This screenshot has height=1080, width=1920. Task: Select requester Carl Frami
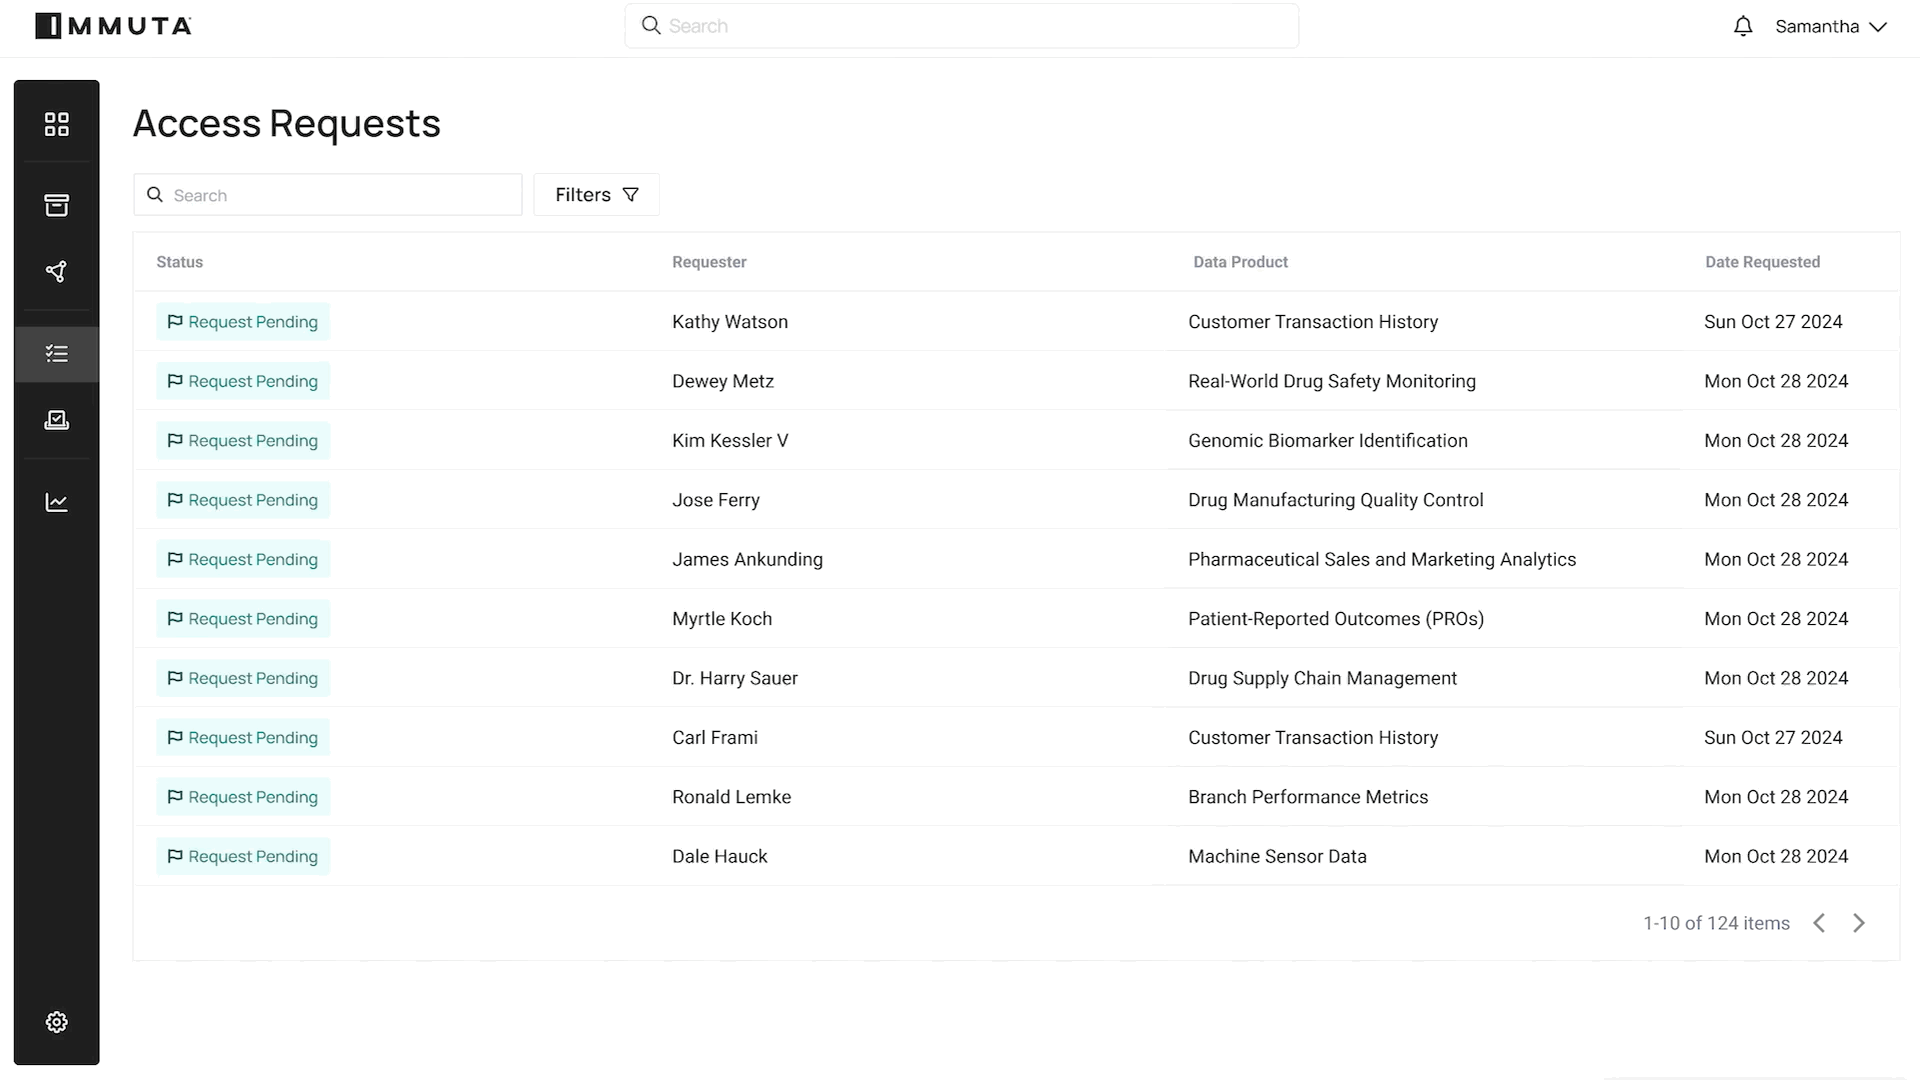click(715, 737)
